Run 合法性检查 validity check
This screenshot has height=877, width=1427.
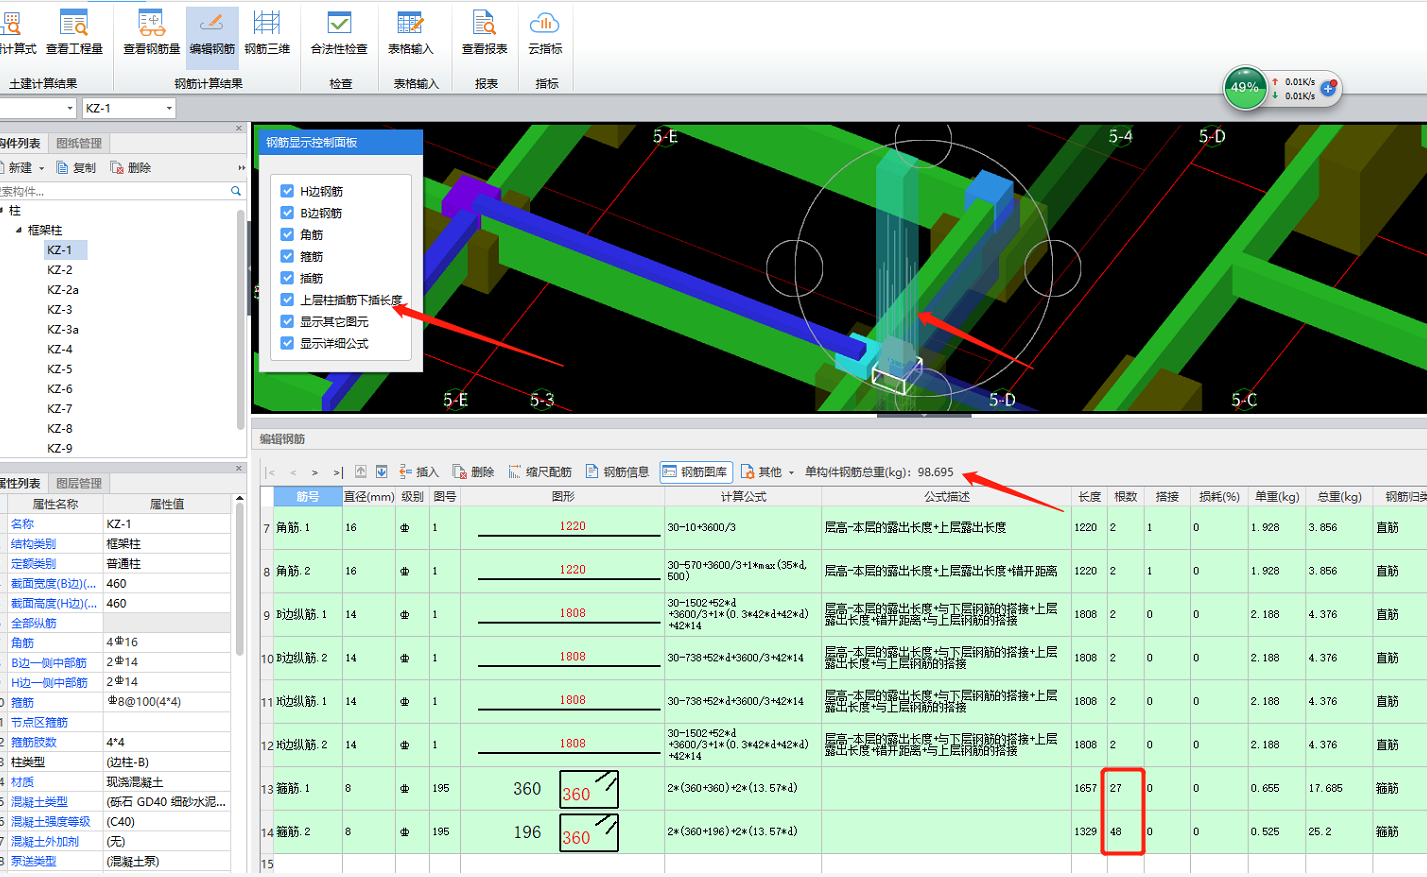click(339, 31)
